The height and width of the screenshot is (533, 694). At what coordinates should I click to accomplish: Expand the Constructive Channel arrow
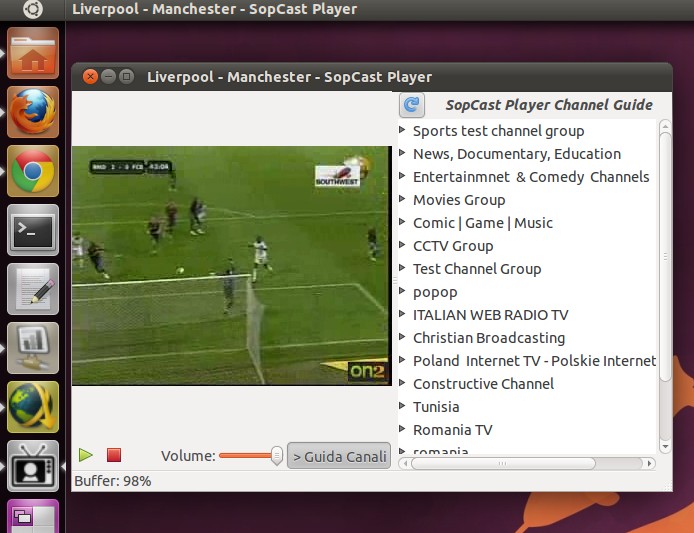tap(402, 382)
